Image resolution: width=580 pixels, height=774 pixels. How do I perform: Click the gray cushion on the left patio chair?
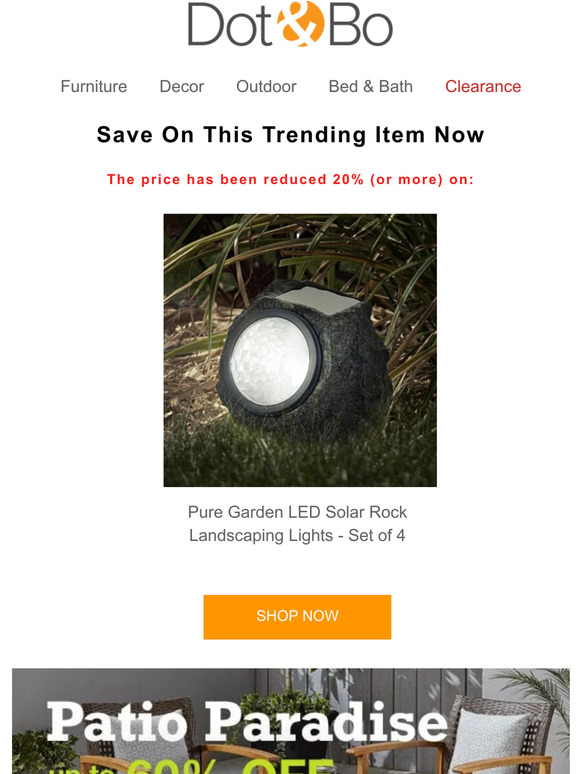pyautogui.click(x=146, y=753)
